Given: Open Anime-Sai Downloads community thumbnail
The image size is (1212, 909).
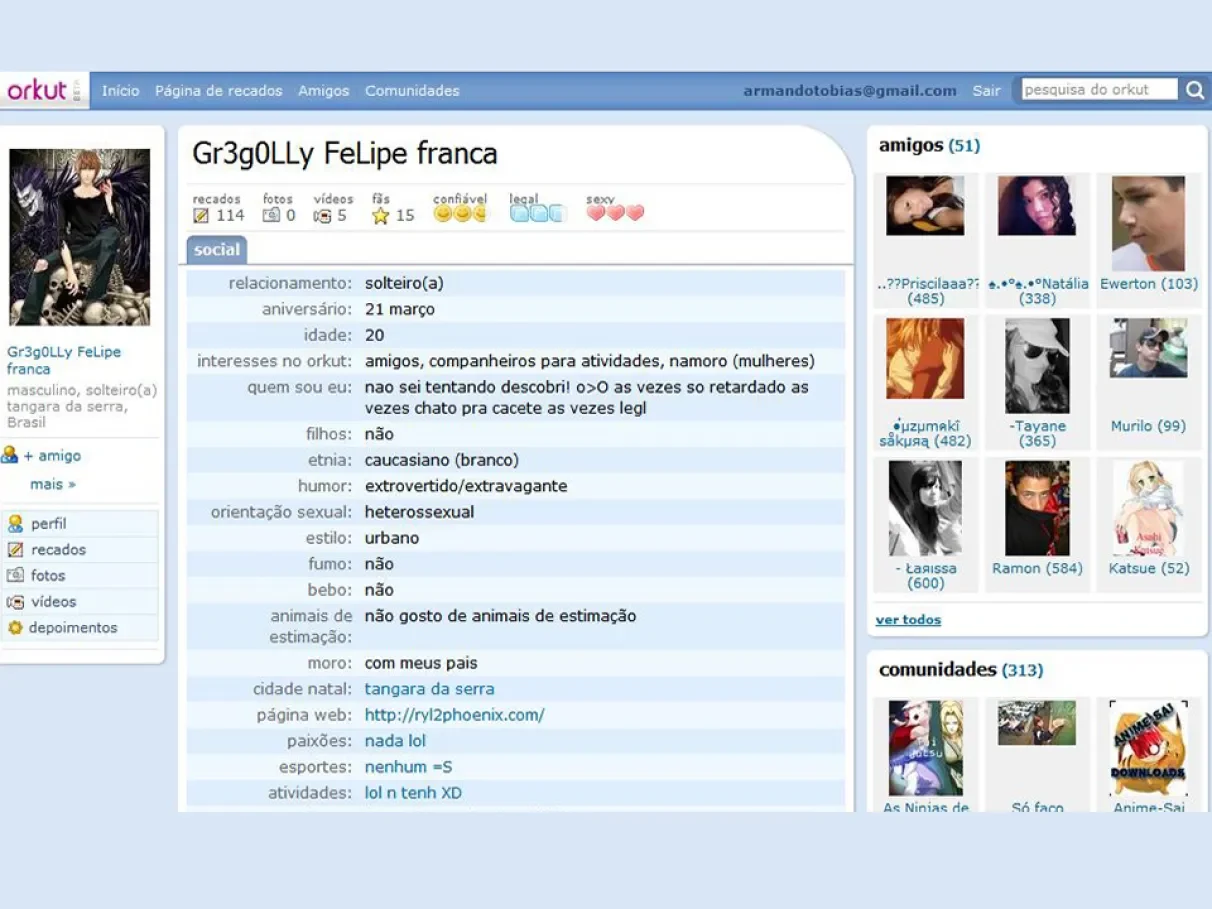Looking at the screenshot, I should pos(1148,748).
